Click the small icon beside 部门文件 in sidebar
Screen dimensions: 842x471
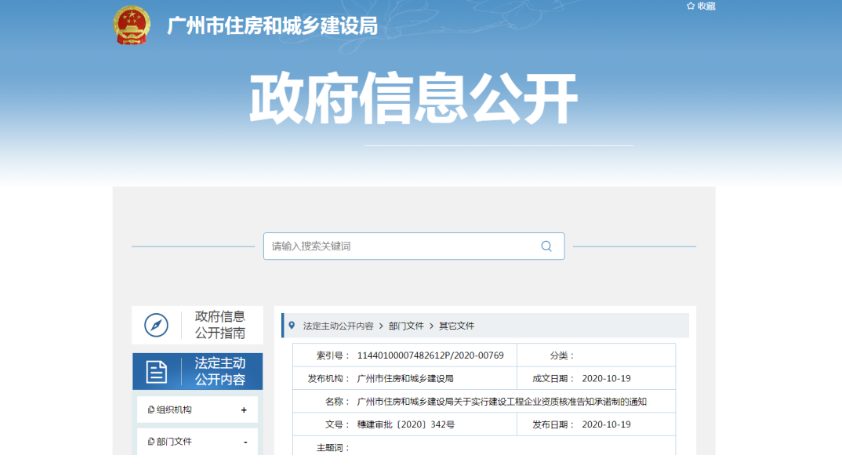[150, 441]
